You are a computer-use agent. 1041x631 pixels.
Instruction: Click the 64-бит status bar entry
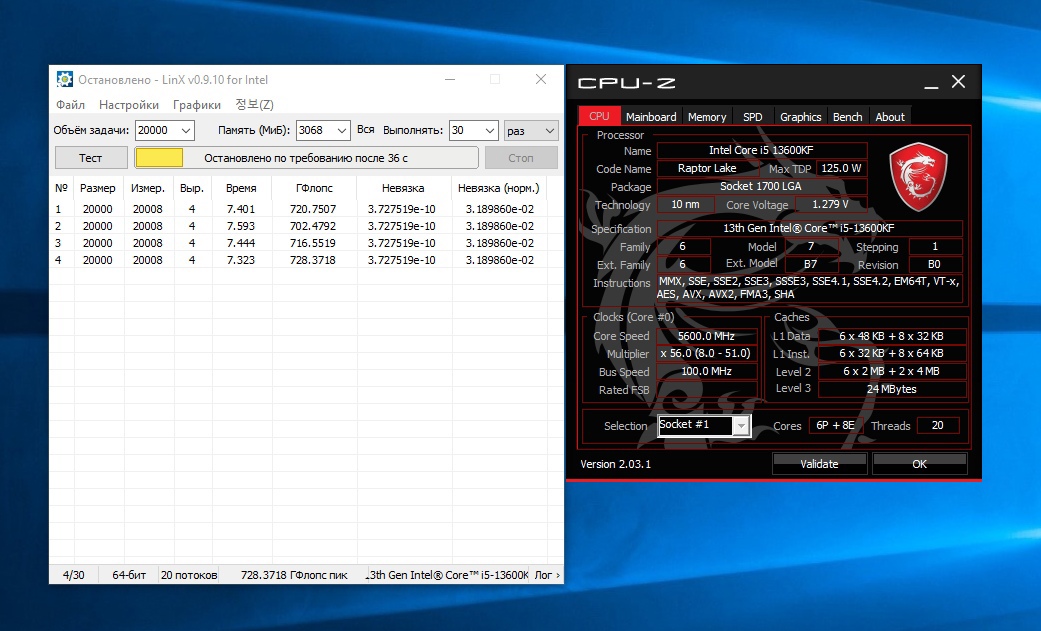[129, 575]
